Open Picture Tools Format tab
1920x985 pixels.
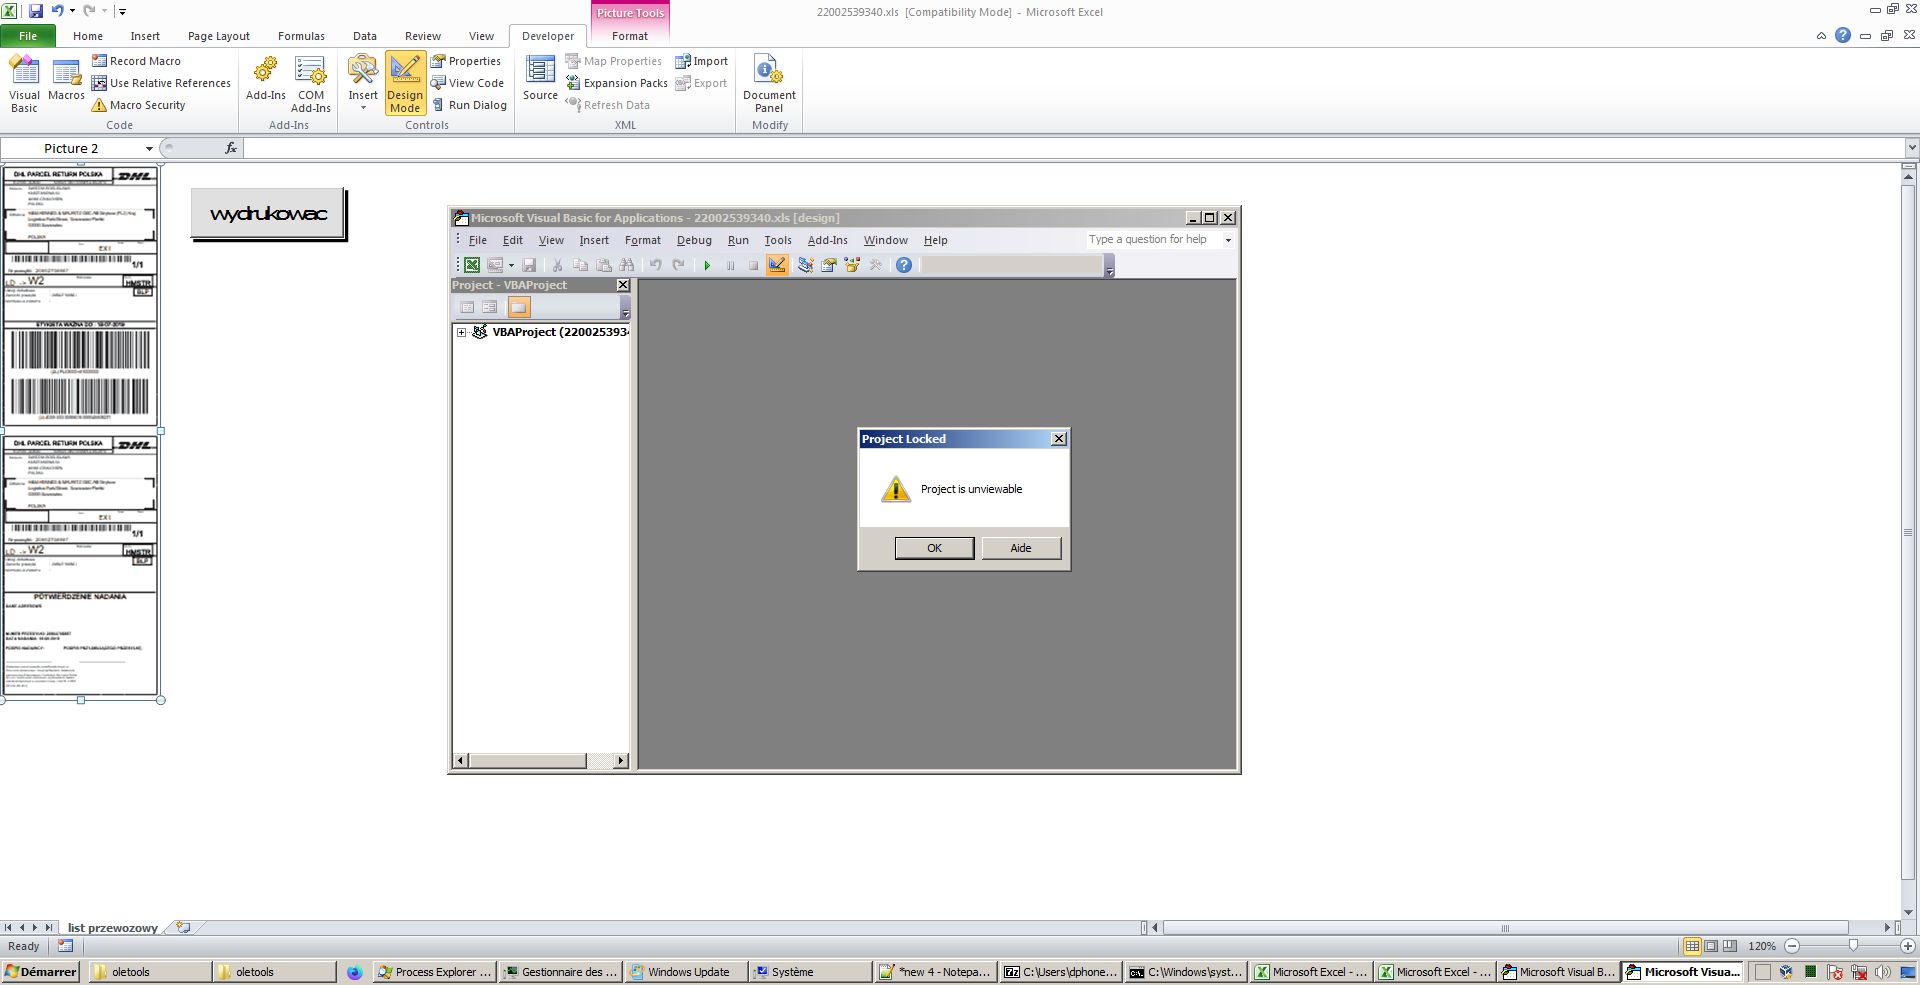(630, 36)
